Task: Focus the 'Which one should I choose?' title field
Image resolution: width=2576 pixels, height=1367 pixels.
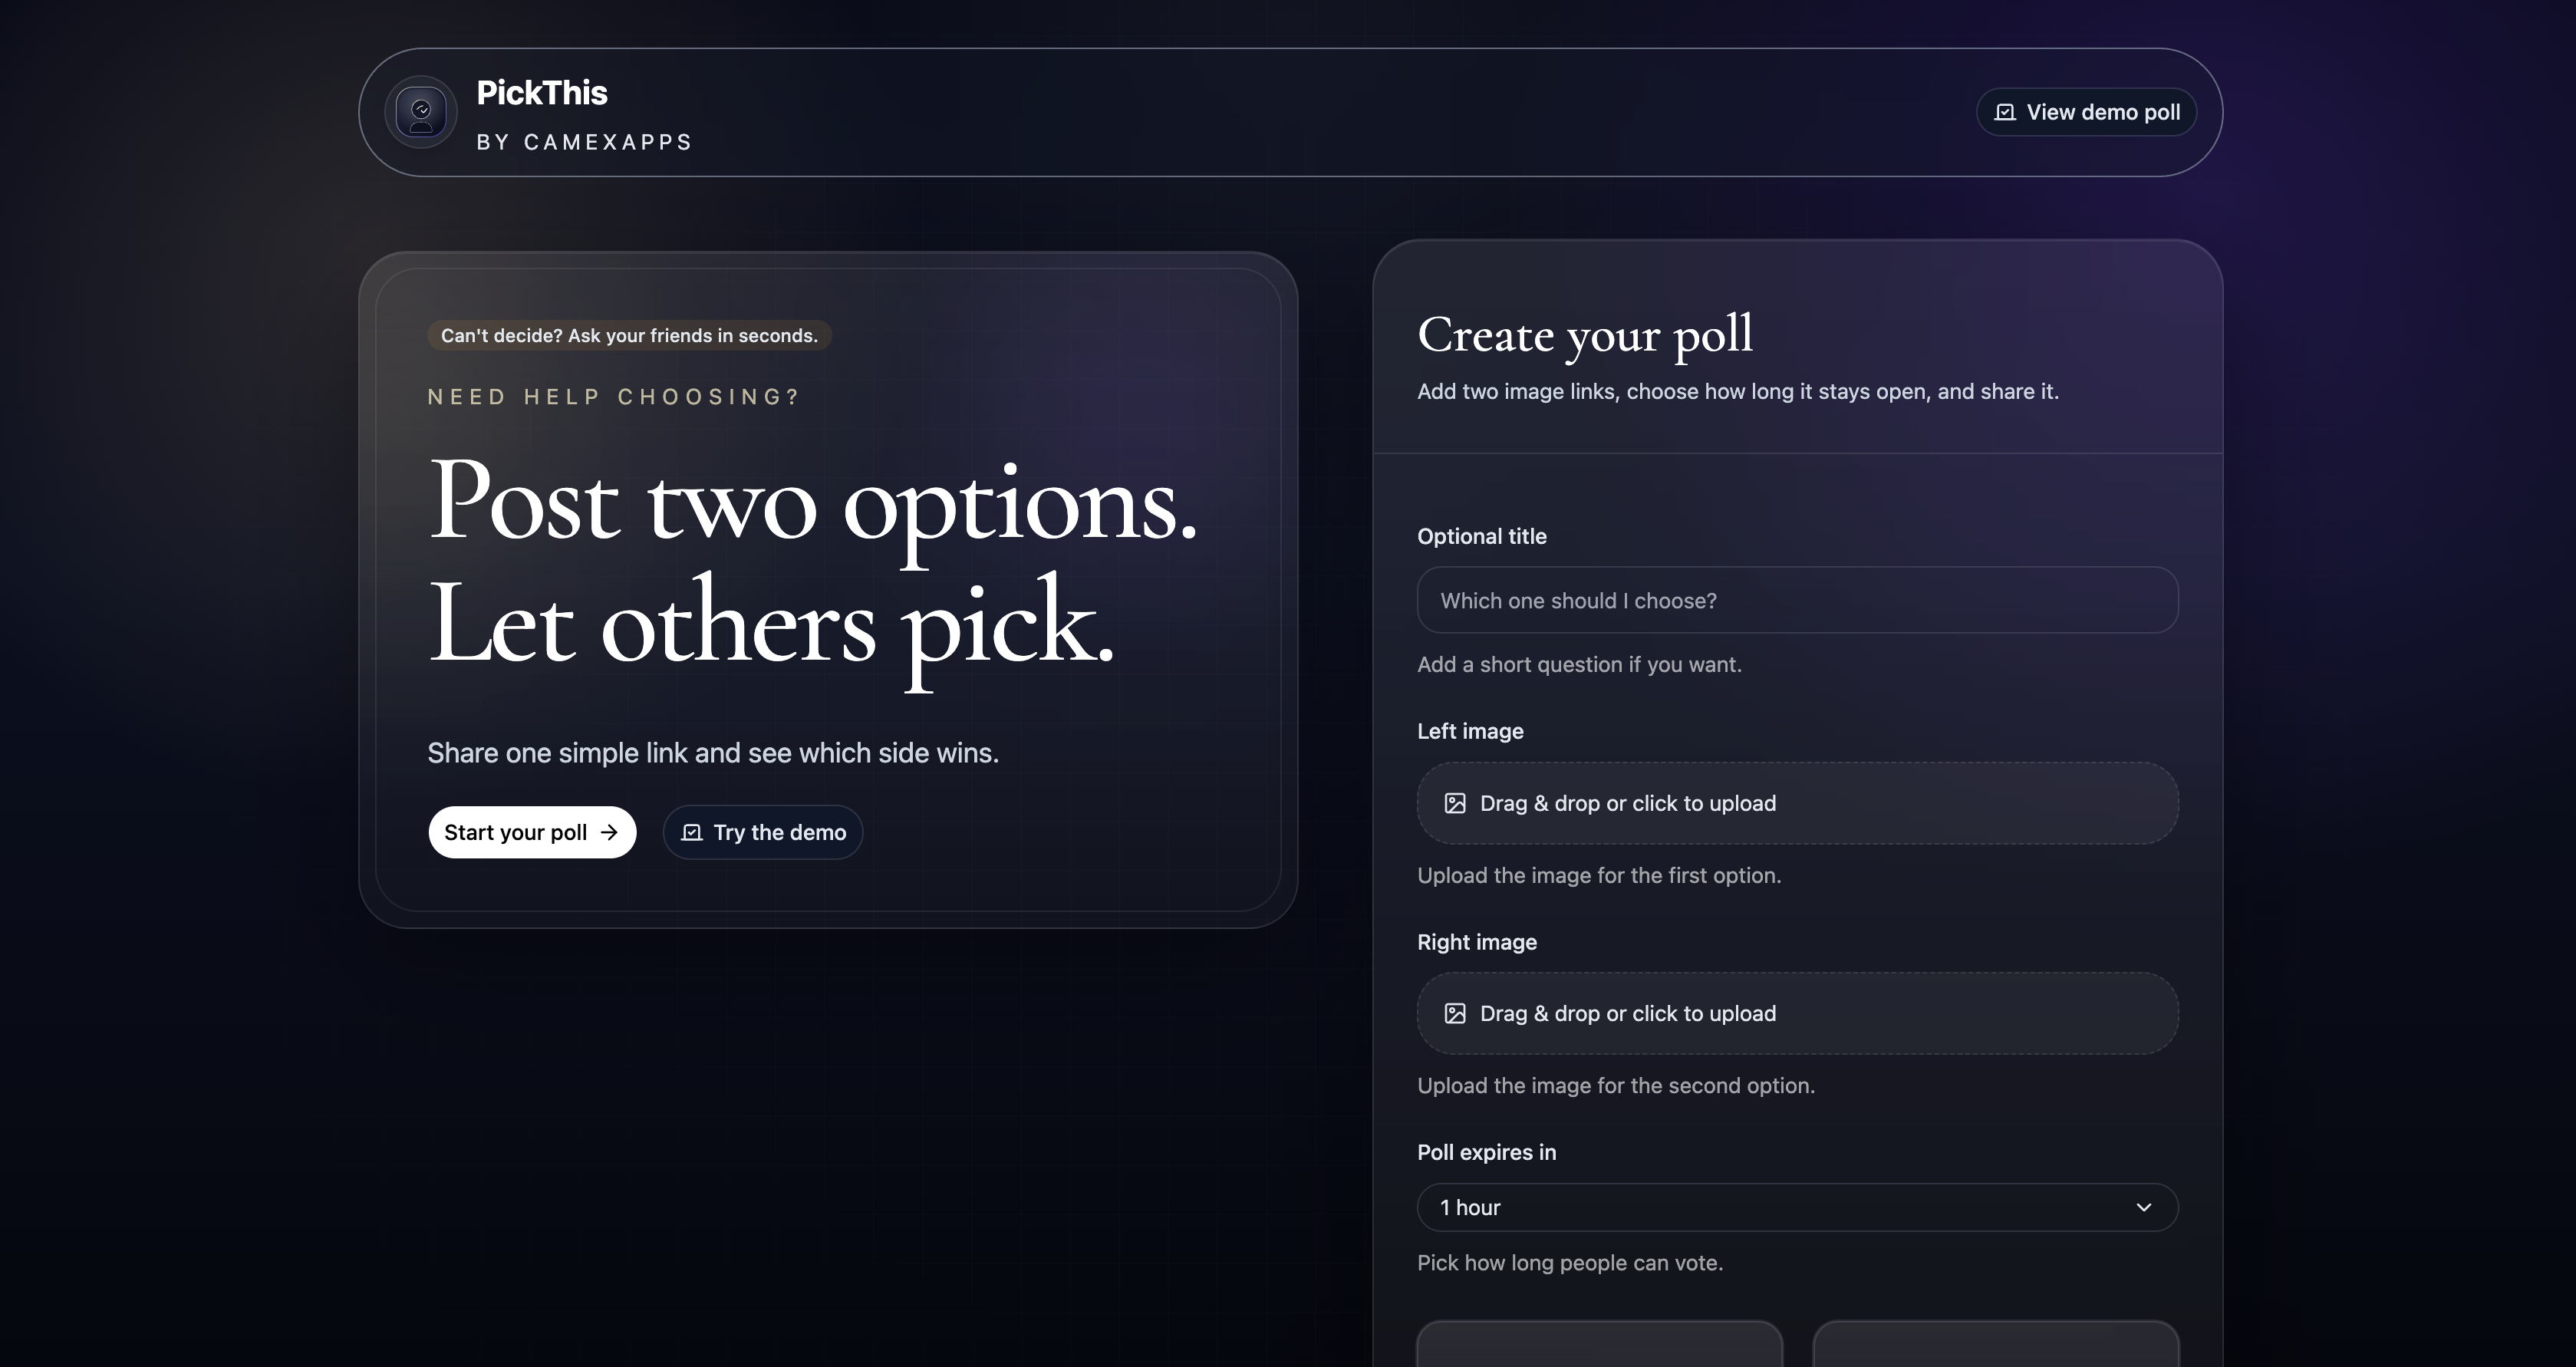Action: [1797, 600]
